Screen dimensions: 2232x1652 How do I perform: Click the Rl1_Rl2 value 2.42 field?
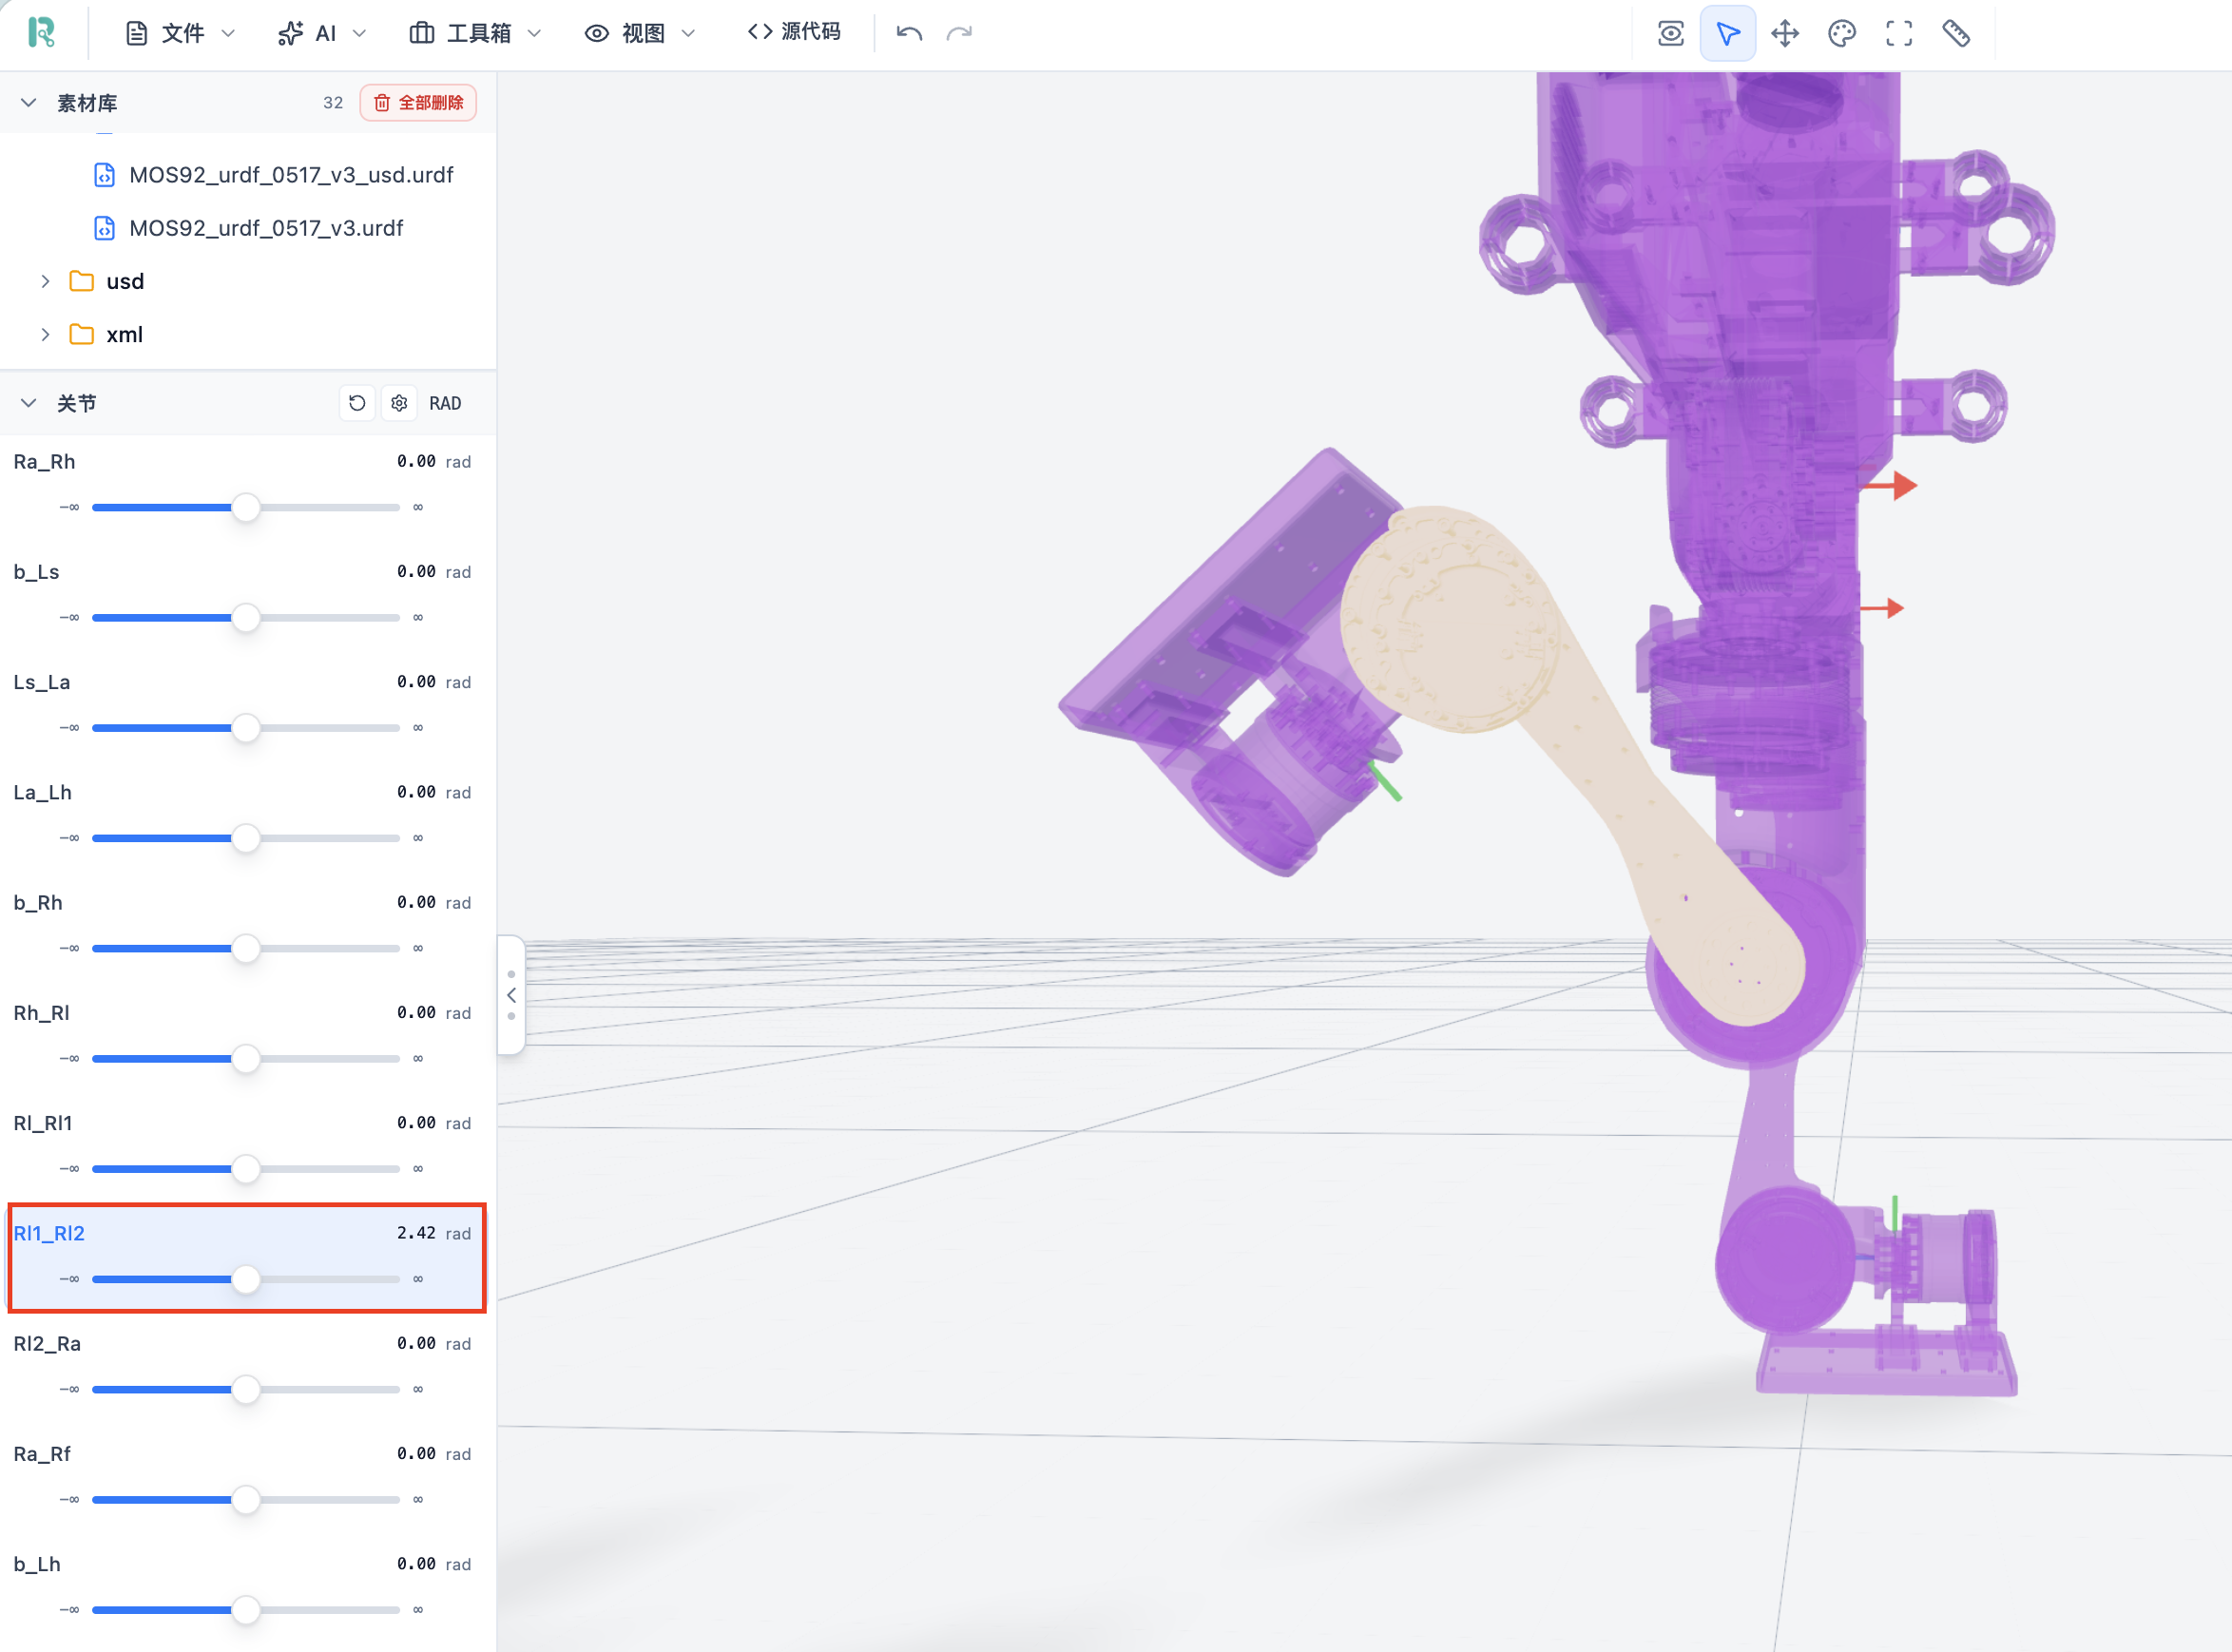point(416,1233)
